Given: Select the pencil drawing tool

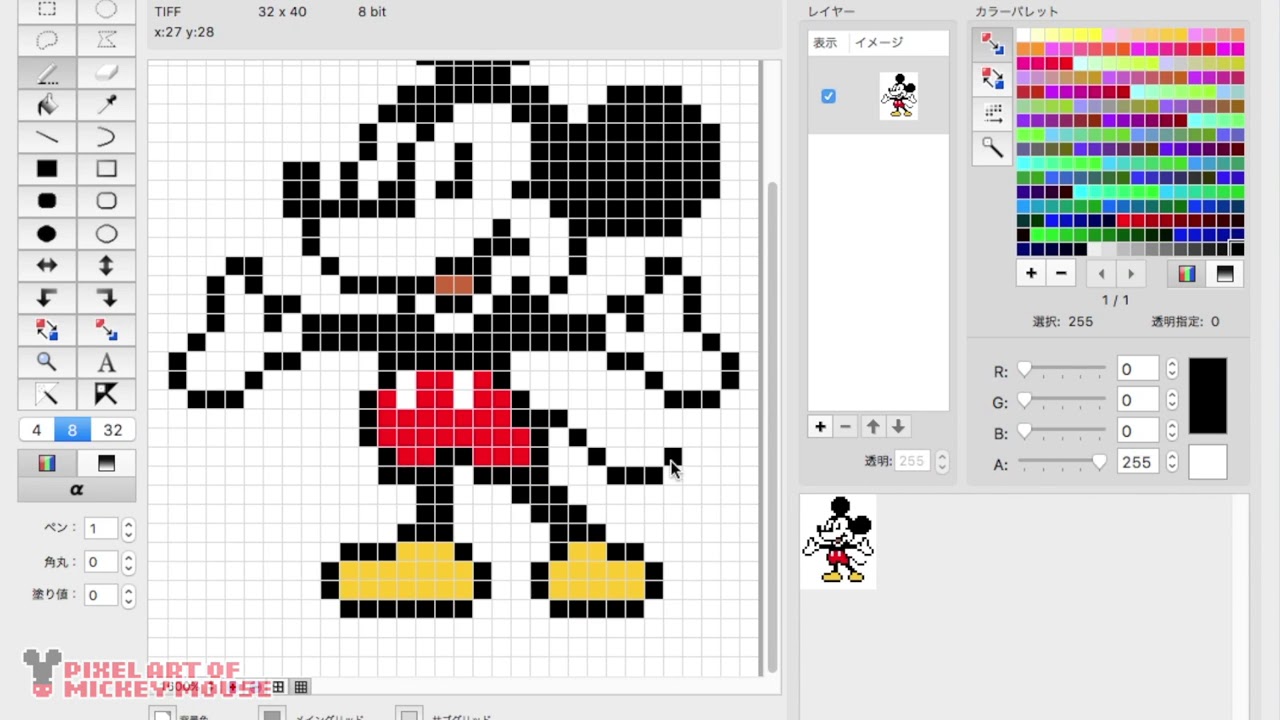Looking at the screenshot, I should pyautogui.click(x=47, y=72).
